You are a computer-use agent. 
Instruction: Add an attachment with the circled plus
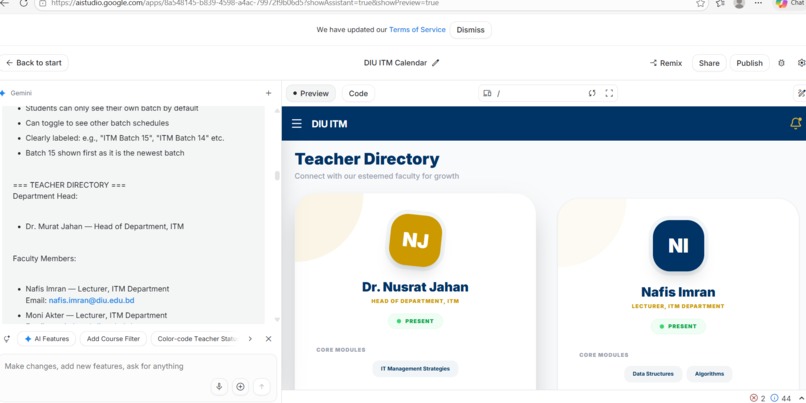240,387
